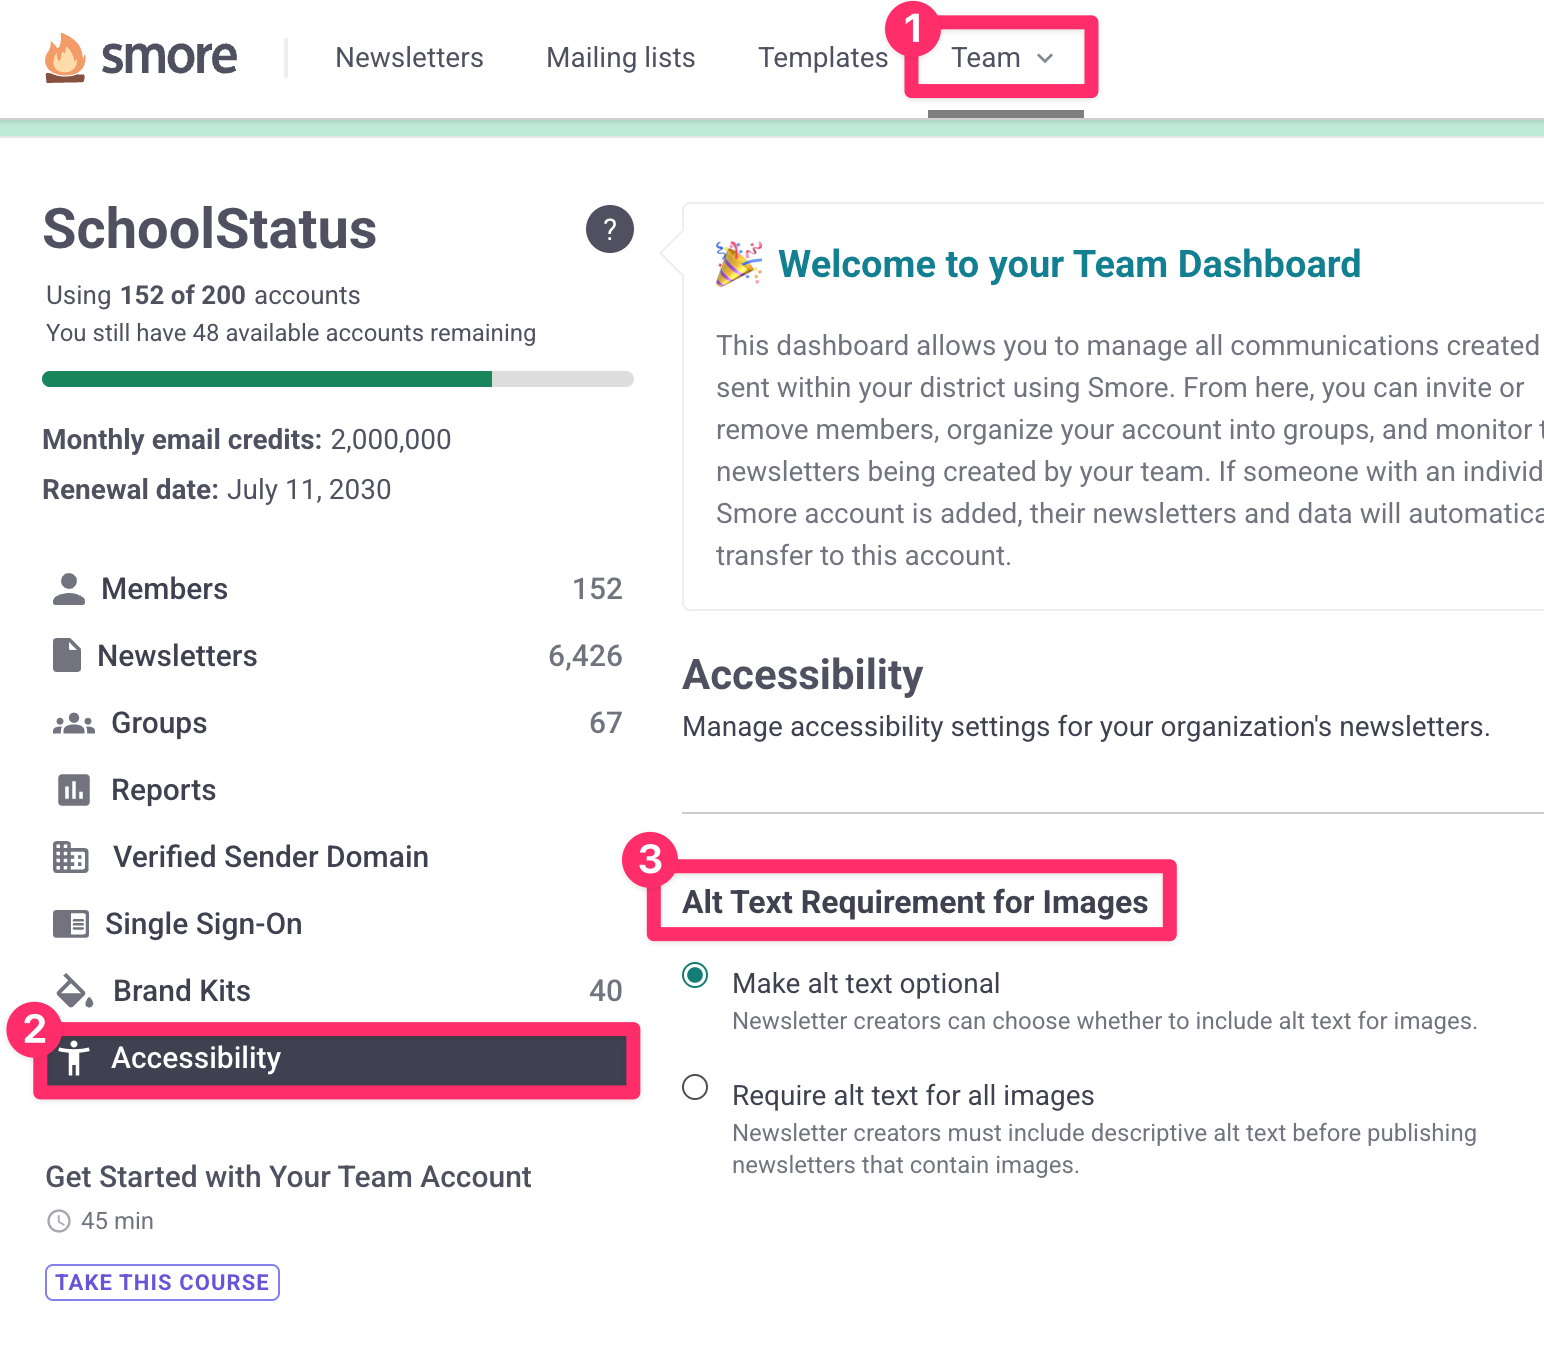Go to Mailing lists in top navigation
1544x1348 pixels.
pos(621,58)
